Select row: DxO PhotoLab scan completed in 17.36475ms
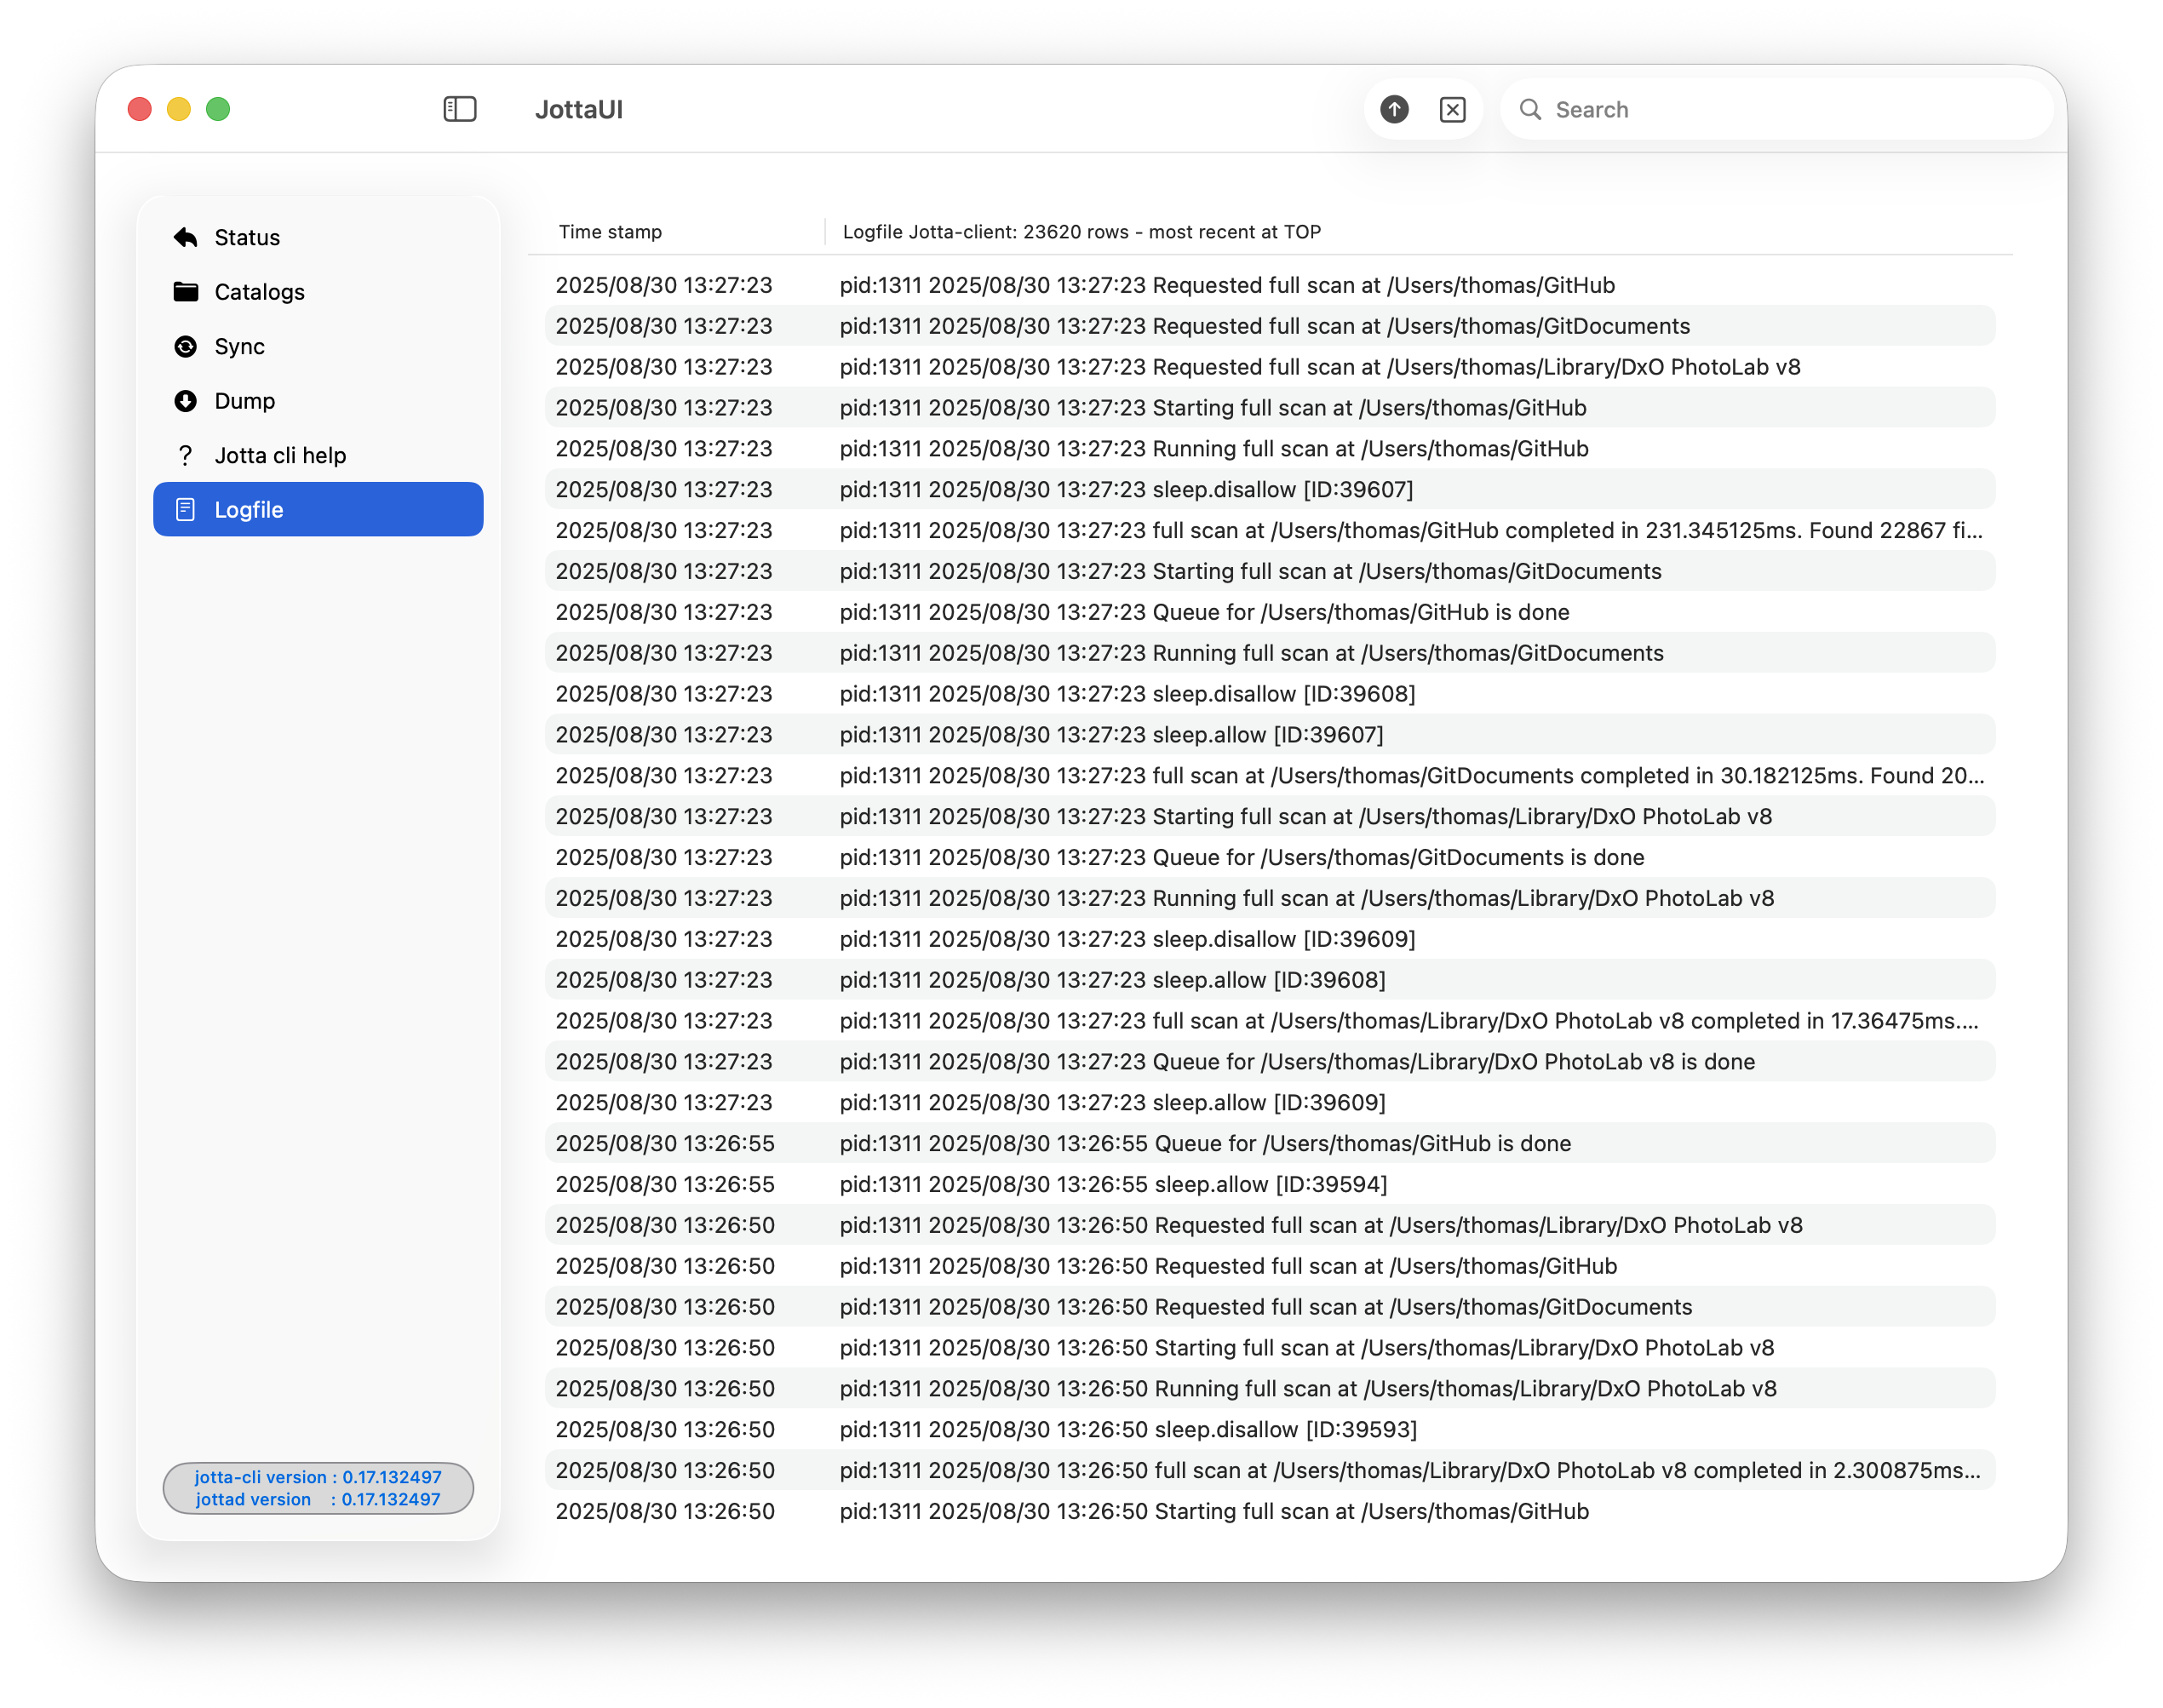The image size is (2163, 1708). (x=1270, y=1021)
